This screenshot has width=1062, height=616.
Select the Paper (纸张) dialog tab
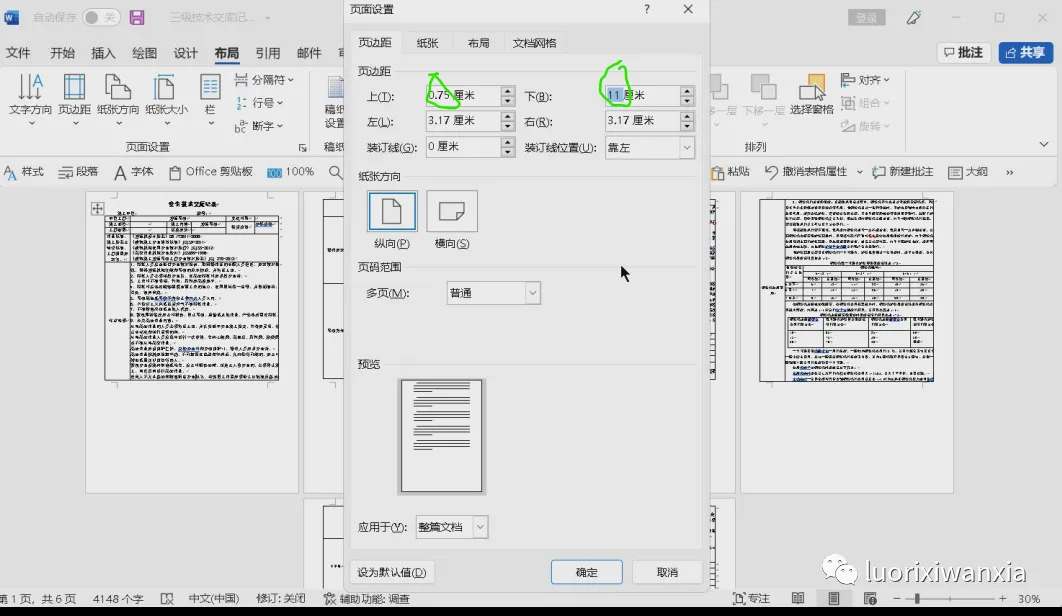tap(427, 43)
